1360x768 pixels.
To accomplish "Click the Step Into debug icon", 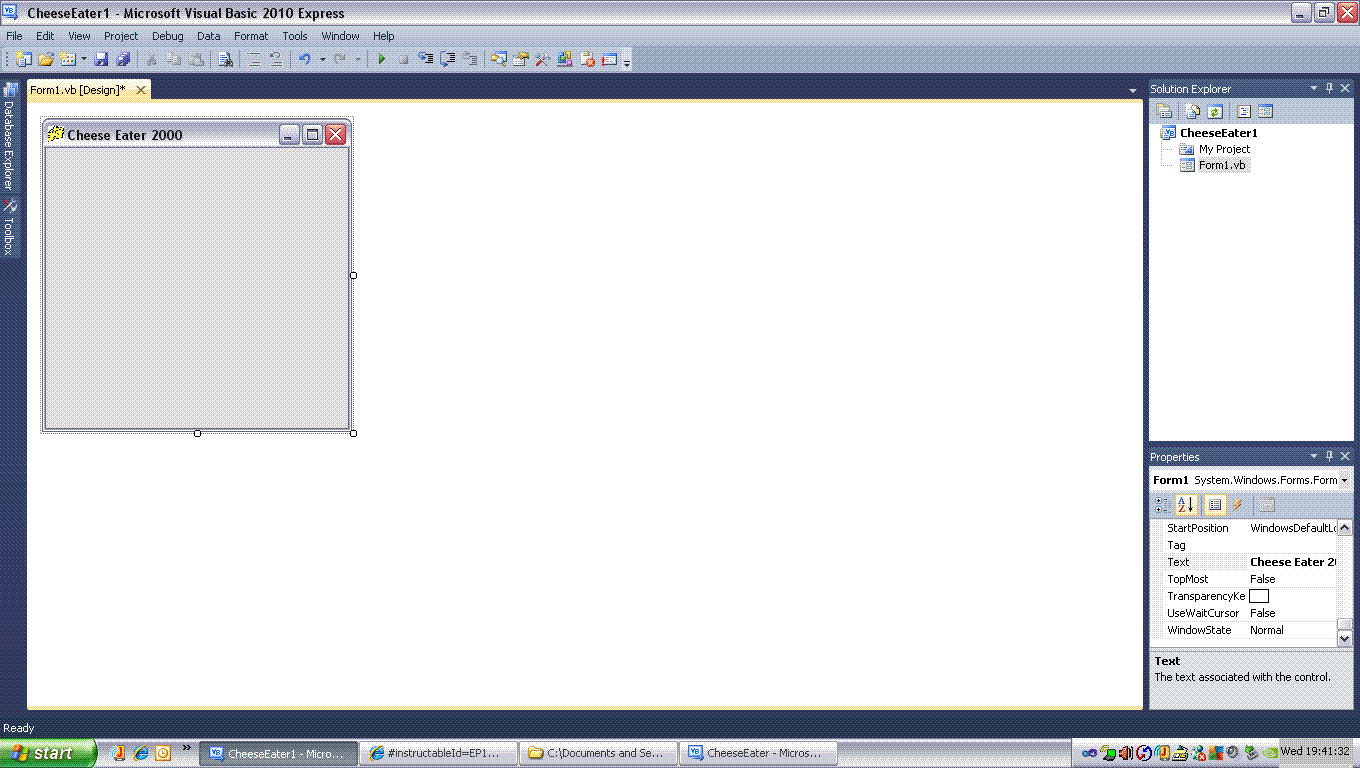I will pos(426,60).
